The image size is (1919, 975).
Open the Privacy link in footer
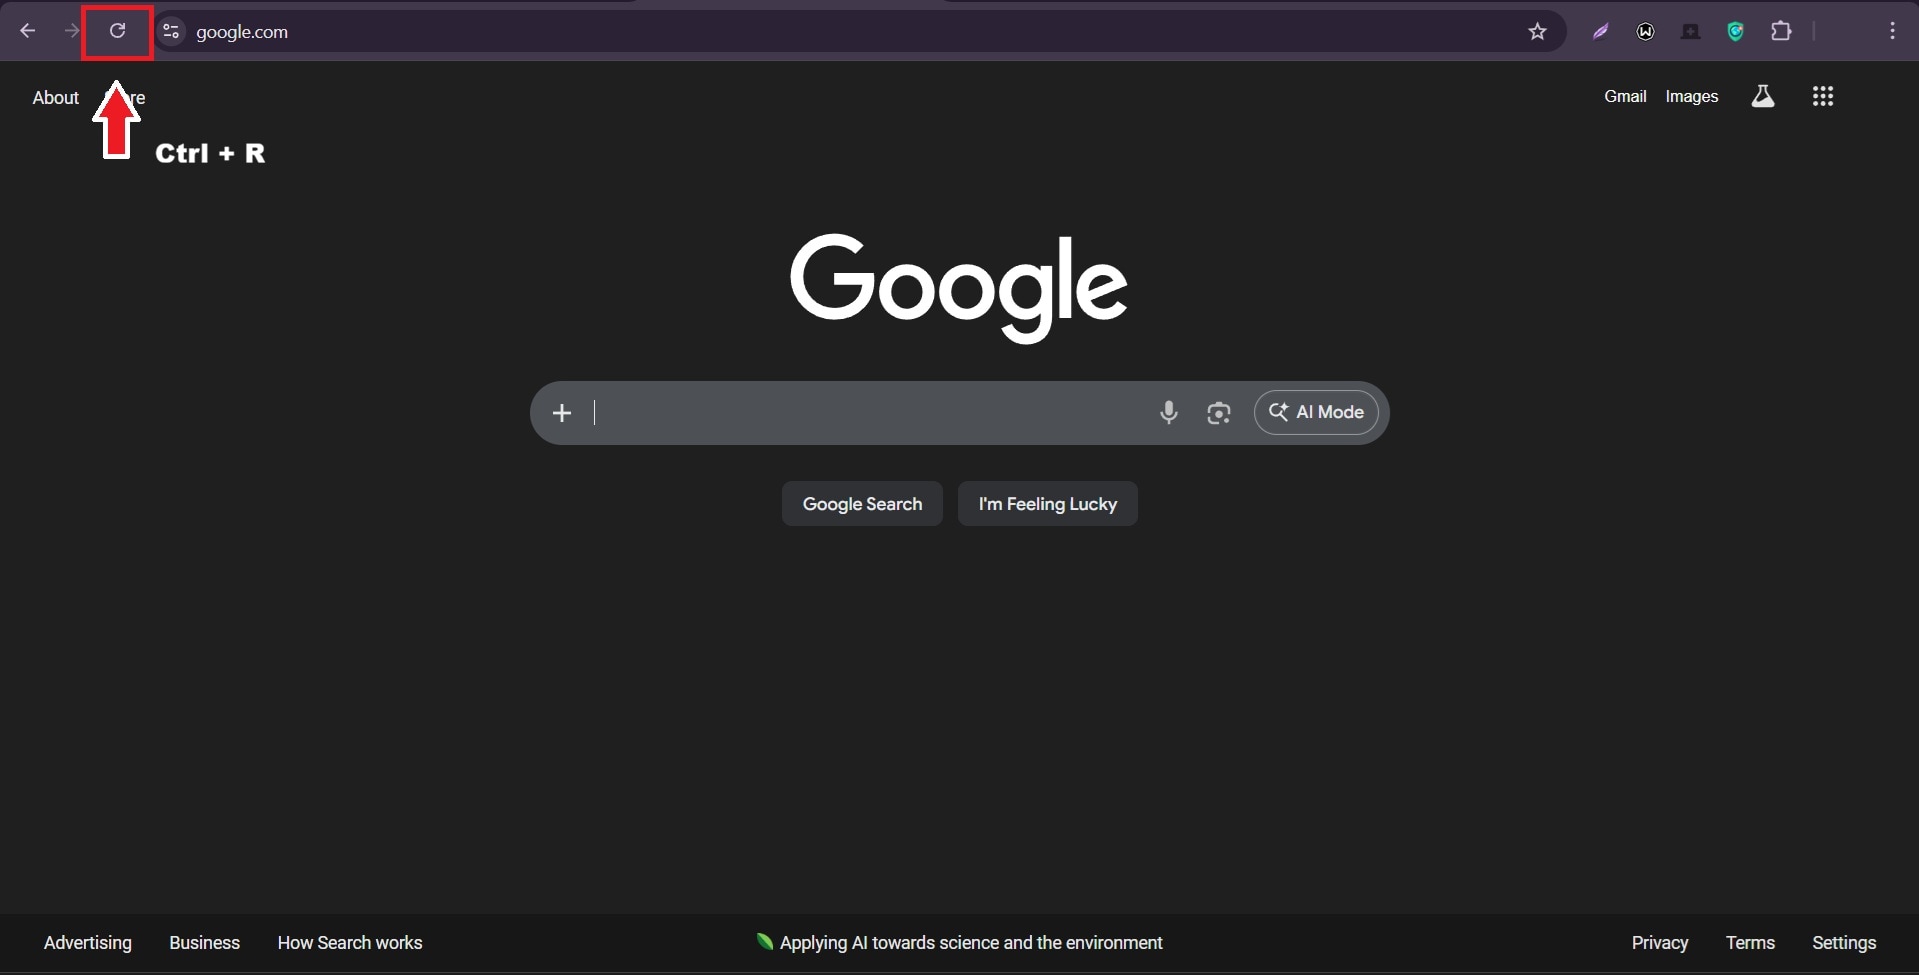coord(1659,941)
